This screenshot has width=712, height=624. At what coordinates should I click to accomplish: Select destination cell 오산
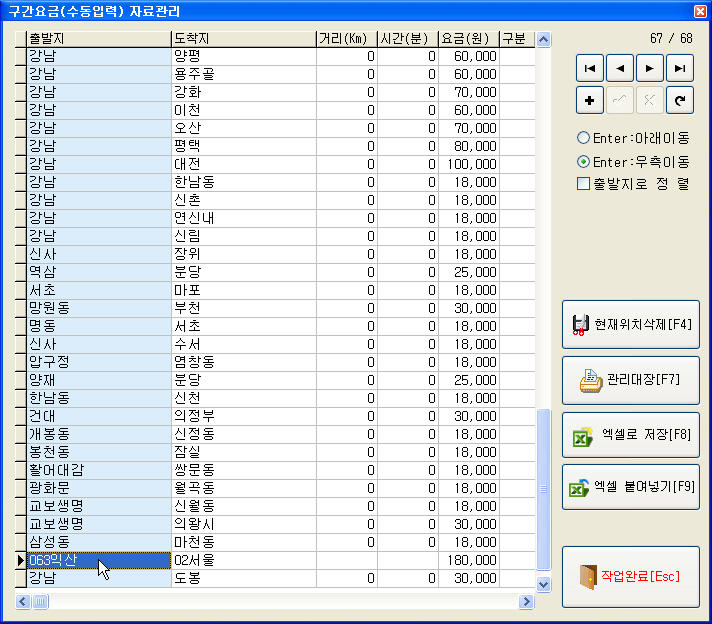244,129
